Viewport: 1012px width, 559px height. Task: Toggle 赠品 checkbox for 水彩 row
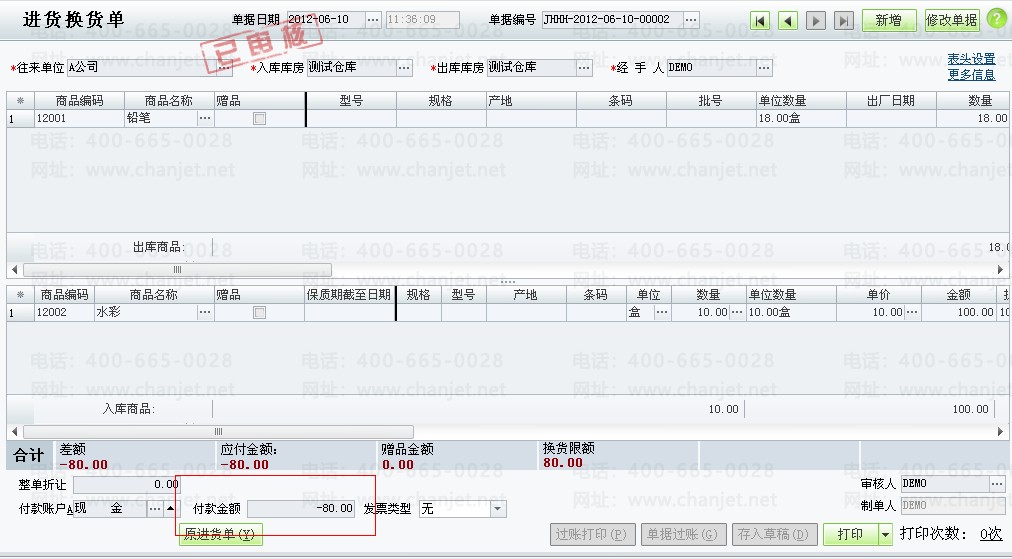pos(260,312)
